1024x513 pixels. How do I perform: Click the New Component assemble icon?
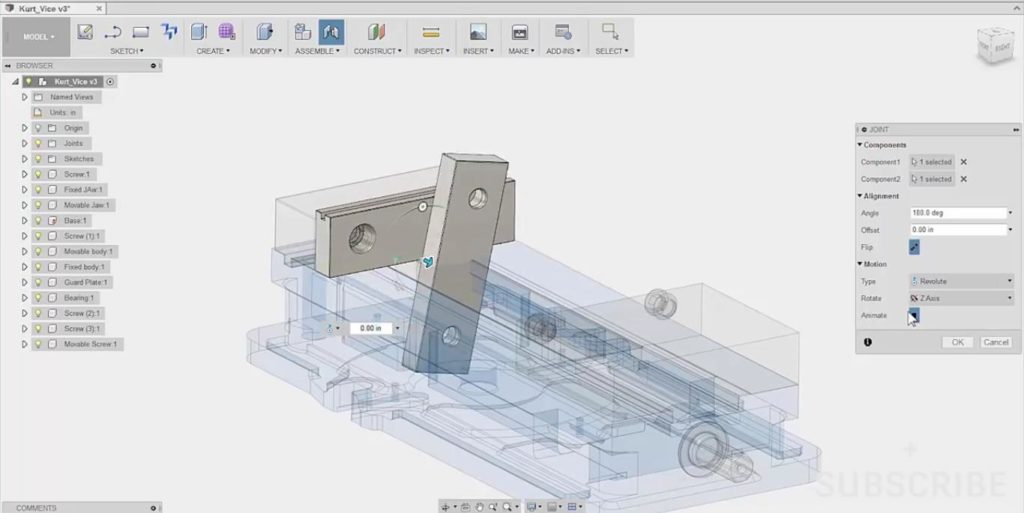click(302, 31)
